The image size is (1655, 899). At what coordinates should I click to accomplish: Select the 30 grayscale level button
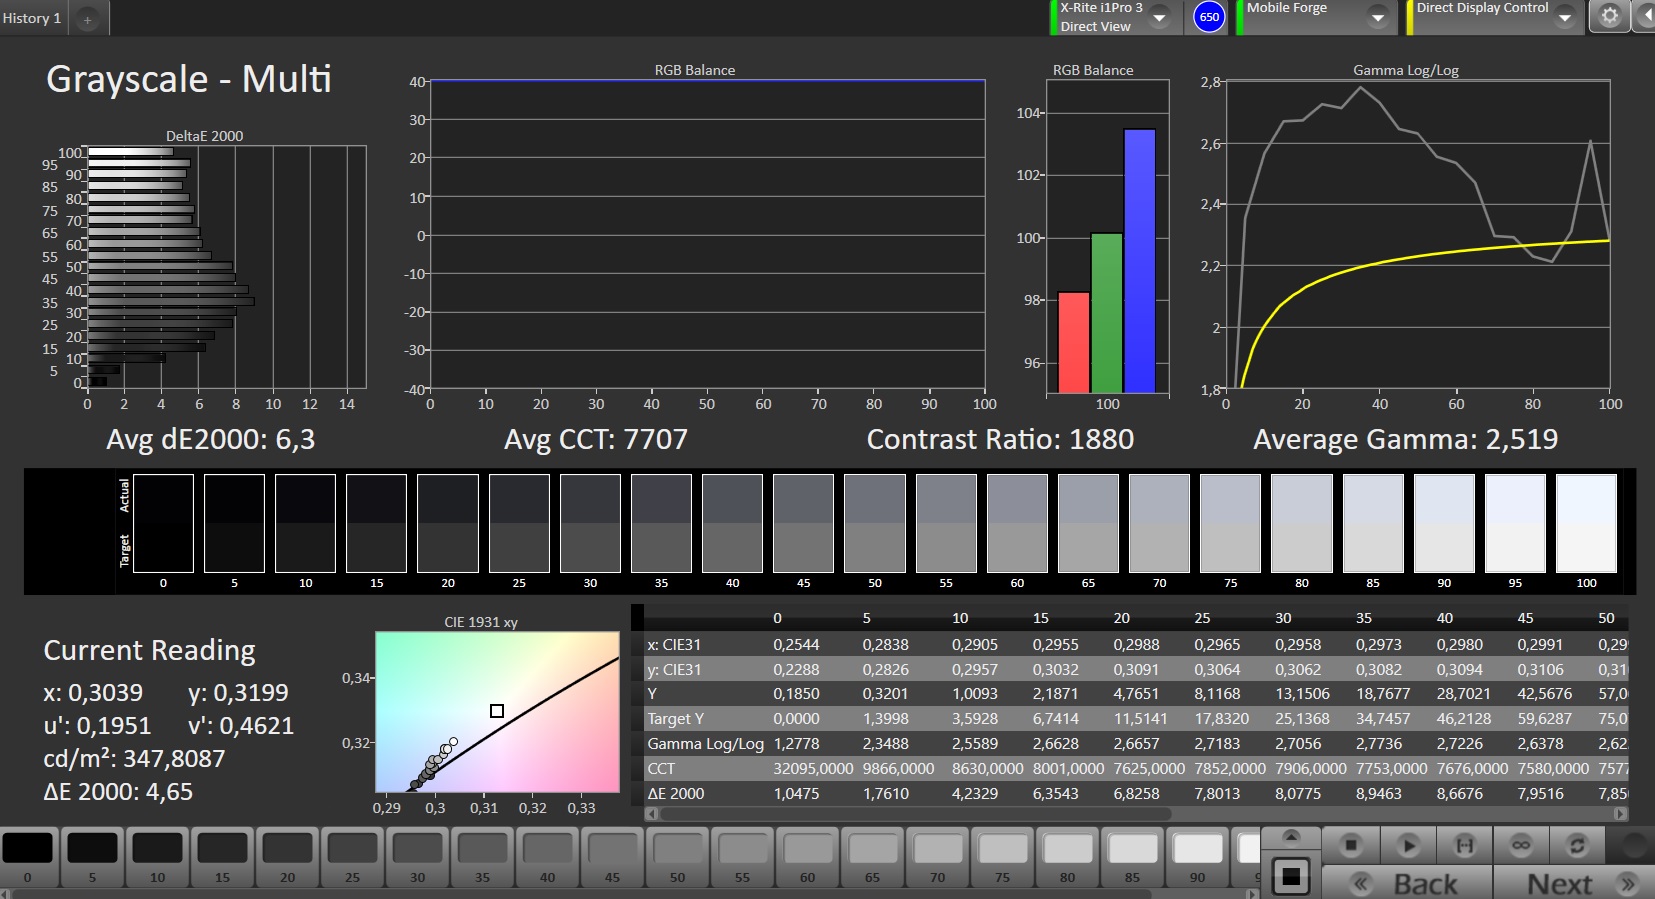[417, 857]
